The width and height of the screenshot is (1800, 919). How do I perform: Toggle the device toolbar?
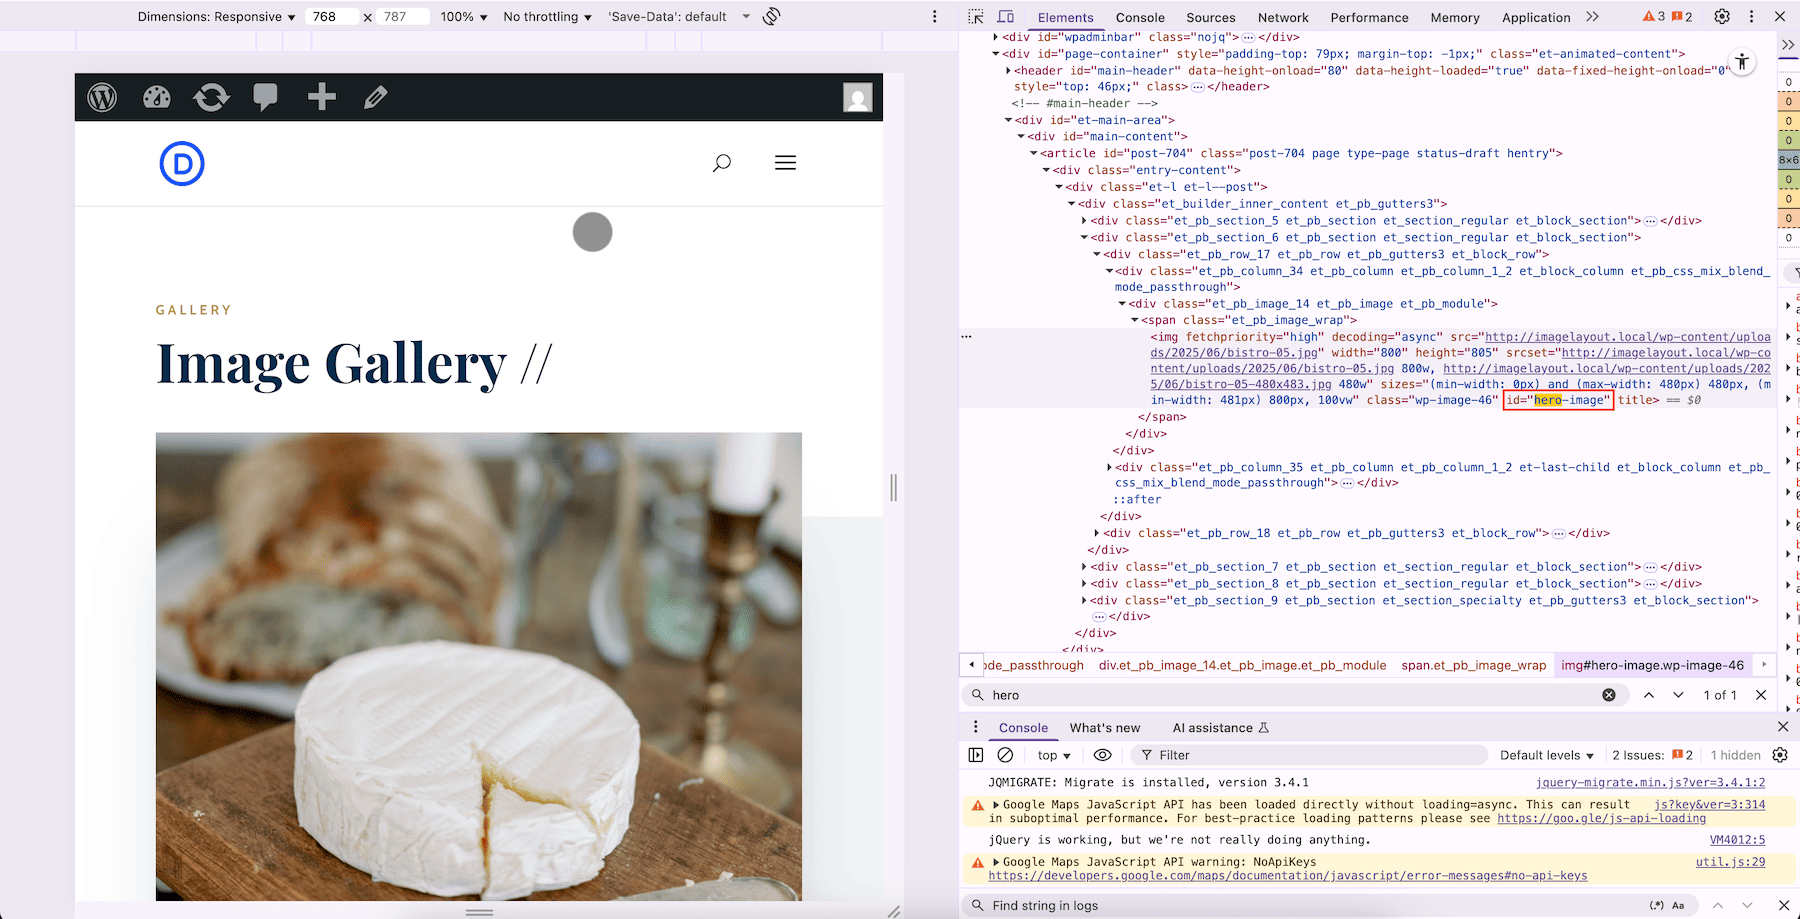click(x=1007, y=16)
